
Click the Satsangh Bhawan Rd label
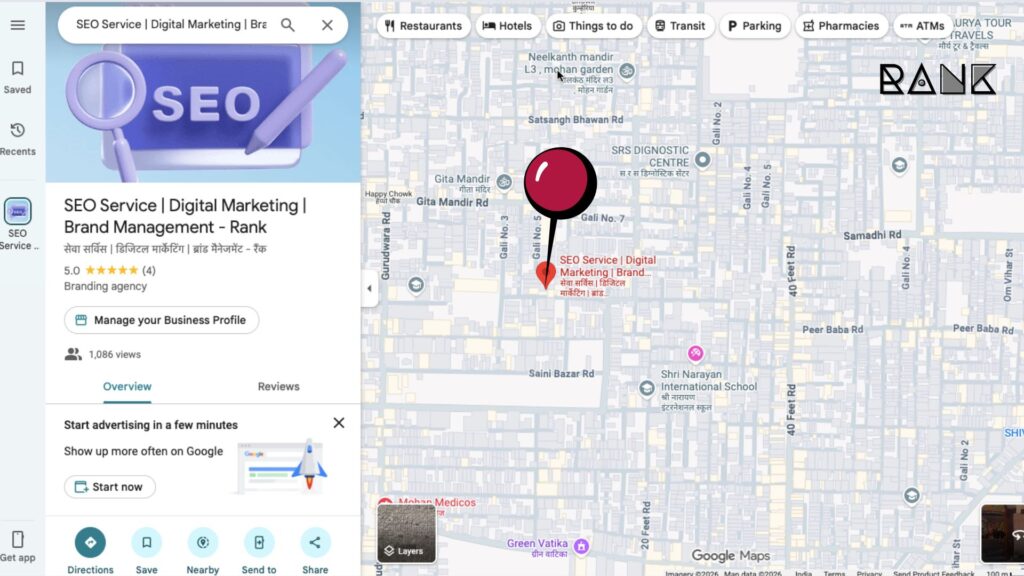point(575,120)
